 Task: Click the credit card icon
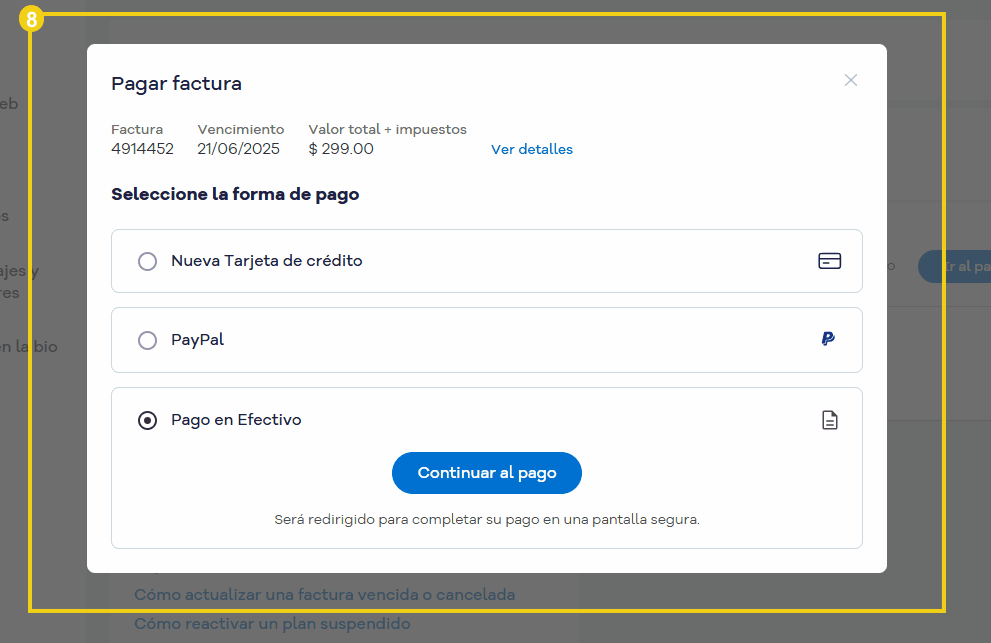(x=829, y=261)
